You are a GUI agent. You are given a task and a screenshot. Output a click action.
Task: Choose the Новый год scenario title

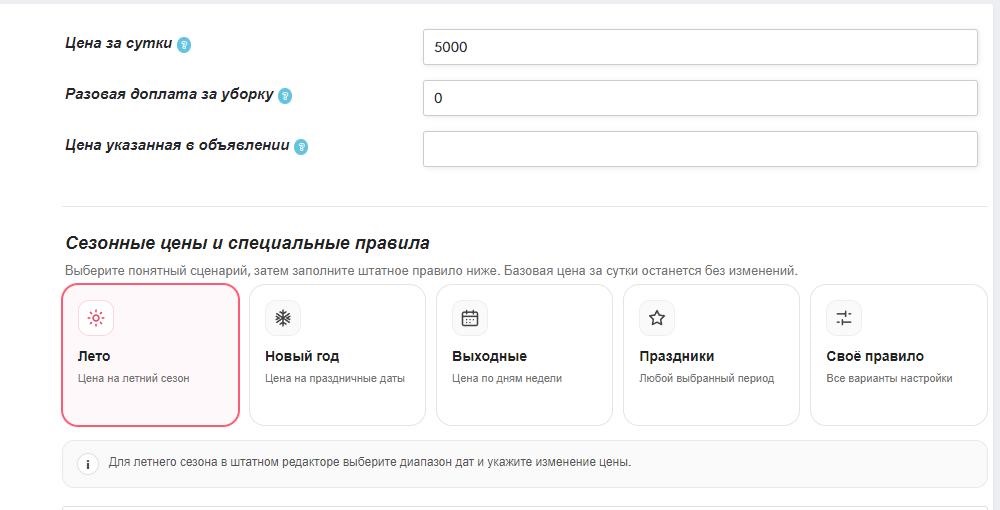pos(302,356)
